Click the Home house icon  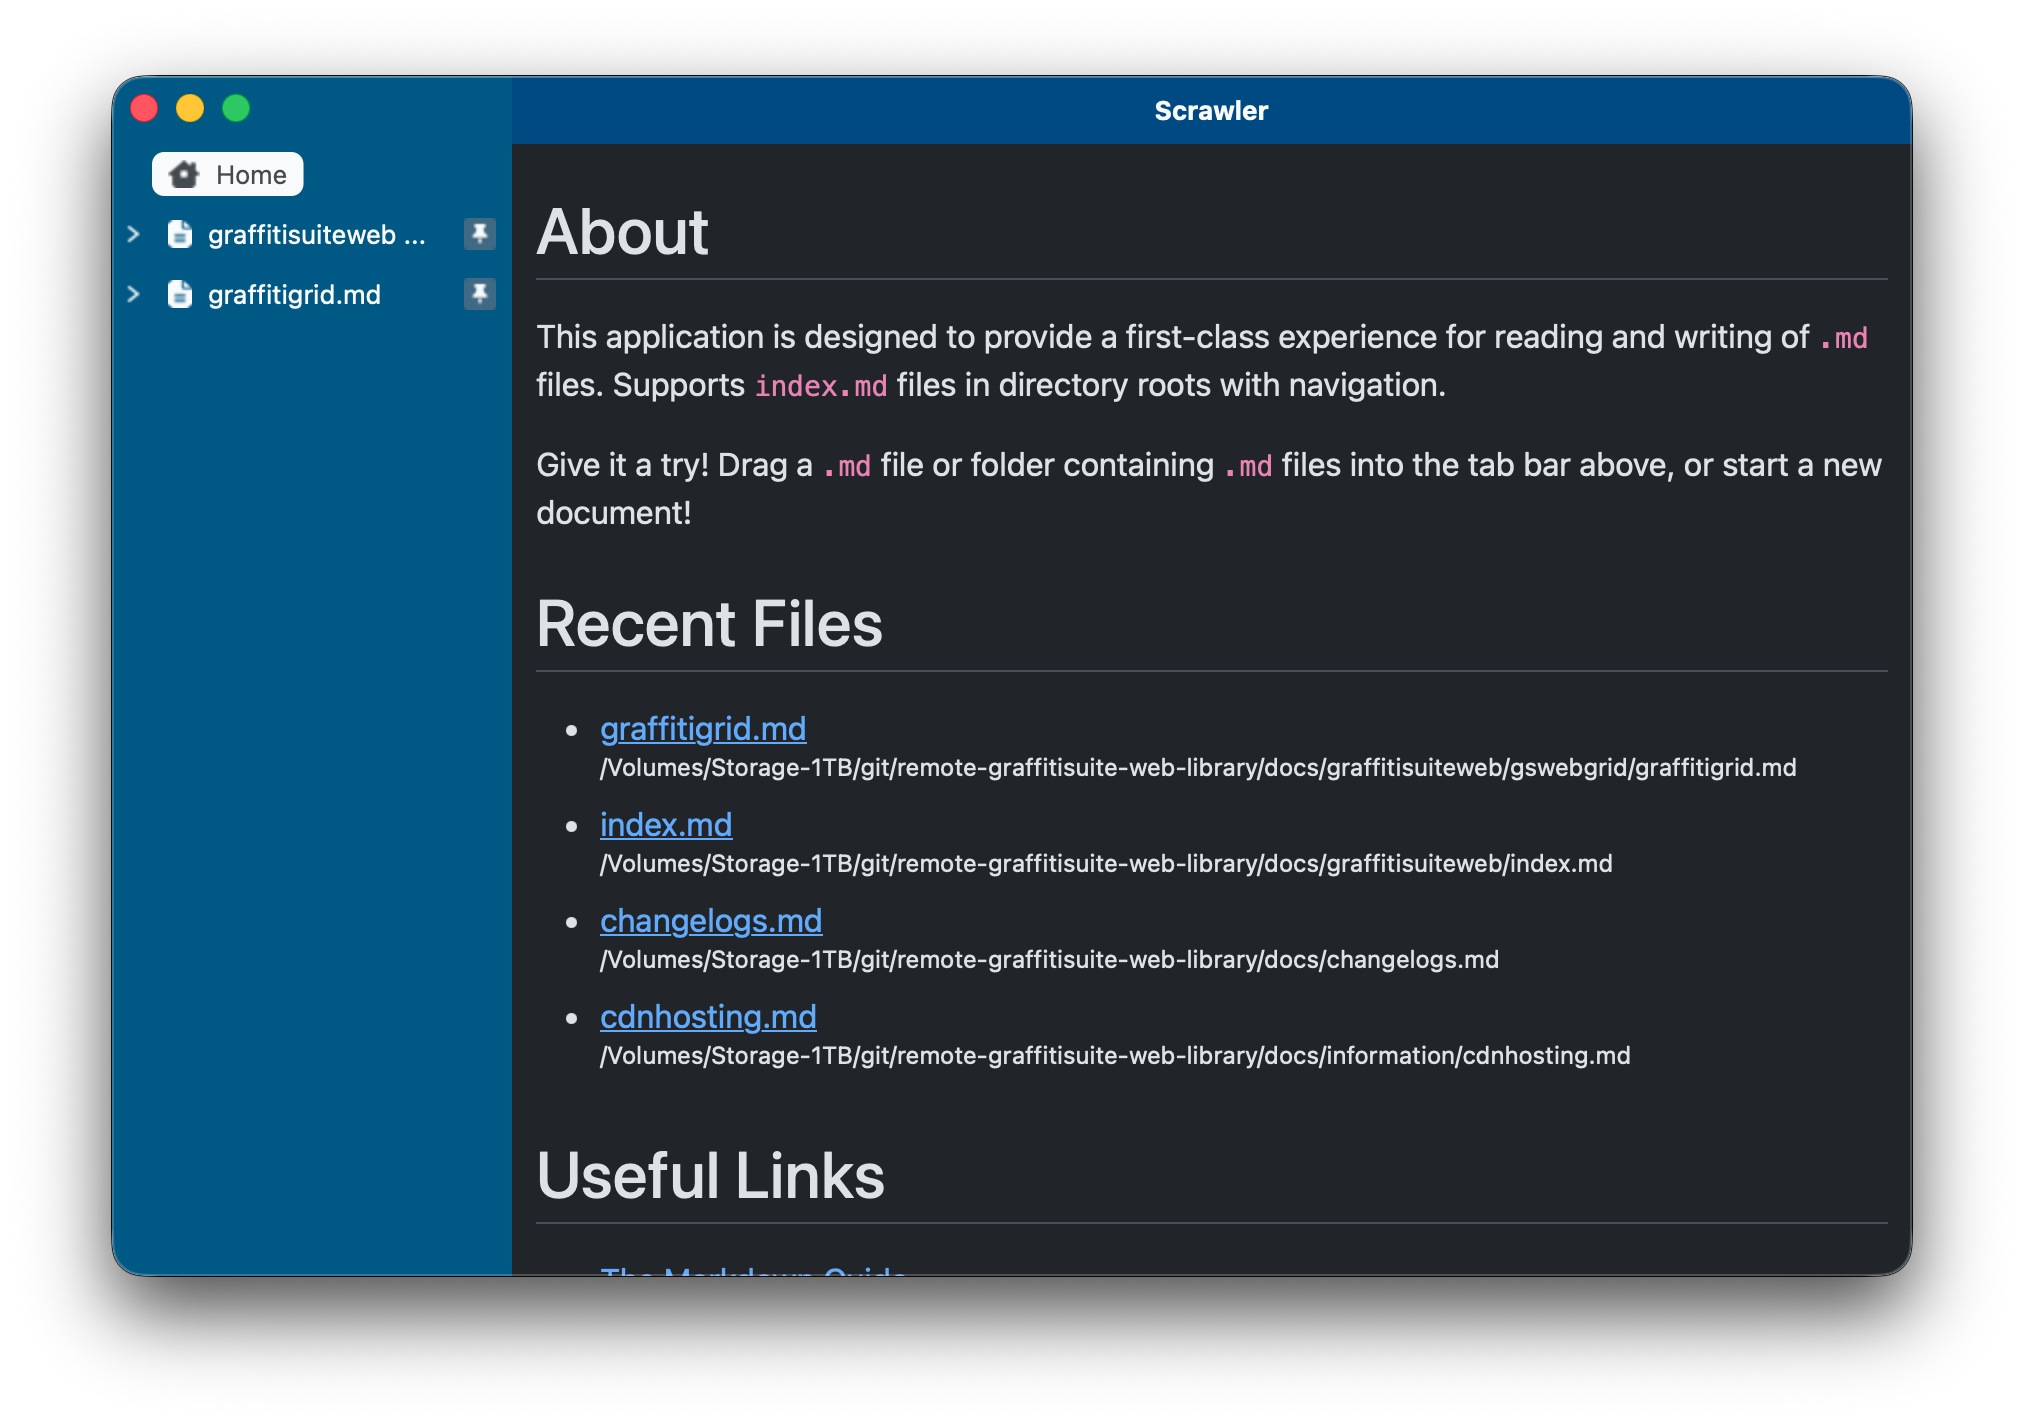[x=184, y=174]
